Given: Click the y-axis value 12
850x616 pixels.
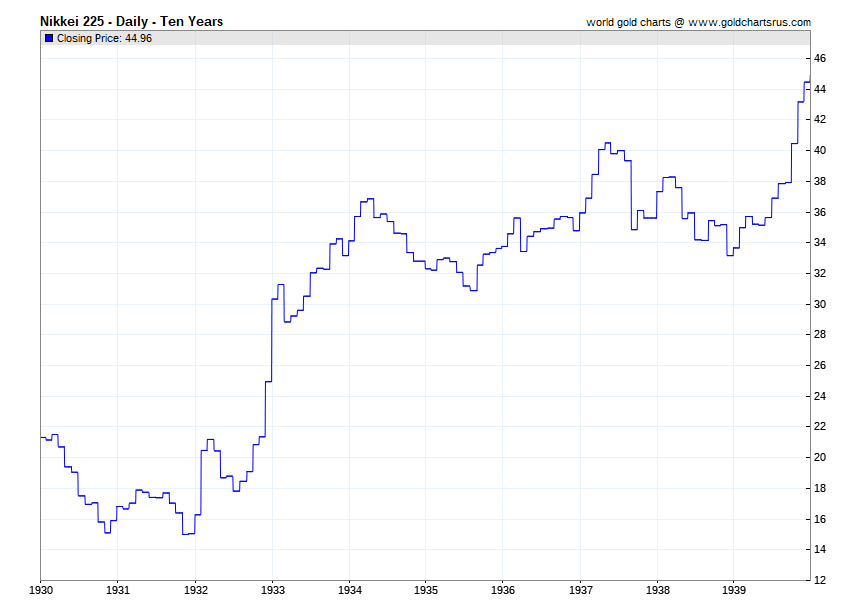Looking at the screenshot, I should (x=820, y=580).
